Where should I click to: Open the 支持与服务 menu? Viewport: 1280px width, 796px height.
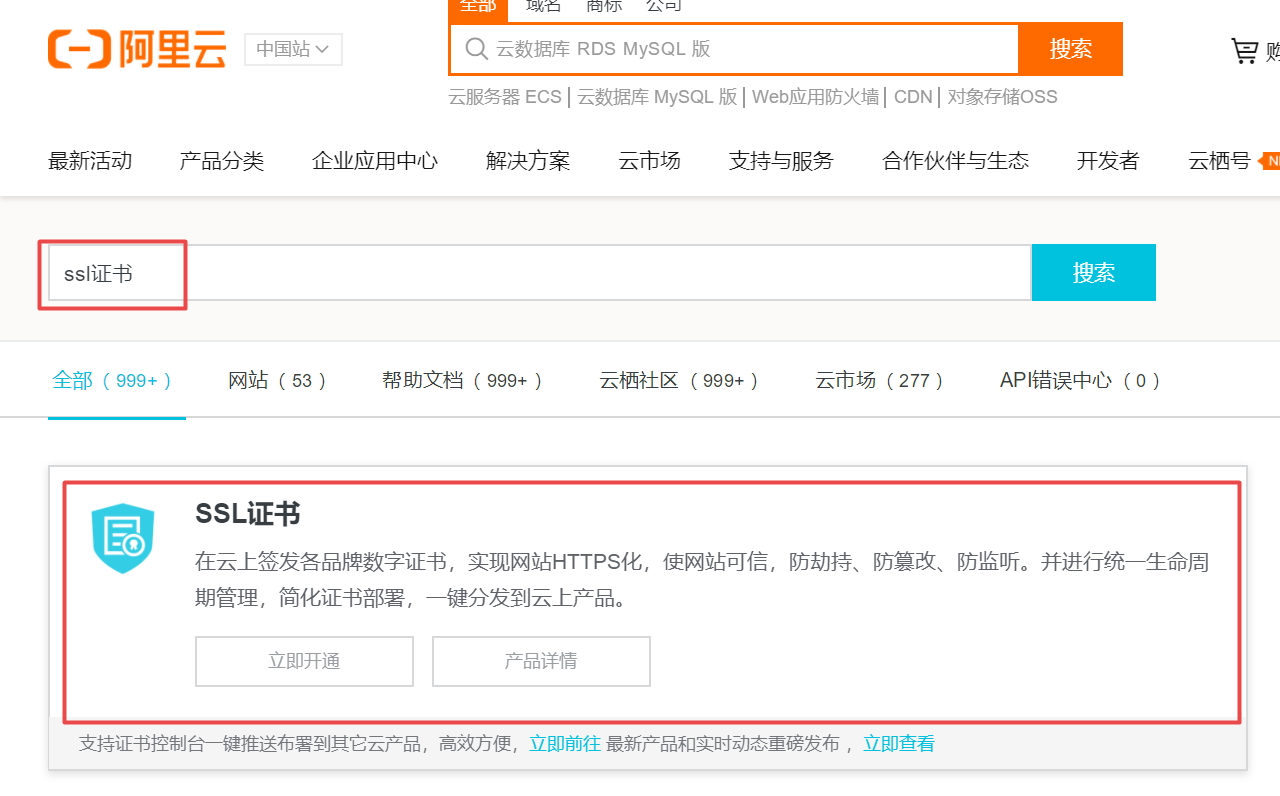pos(781,161)
